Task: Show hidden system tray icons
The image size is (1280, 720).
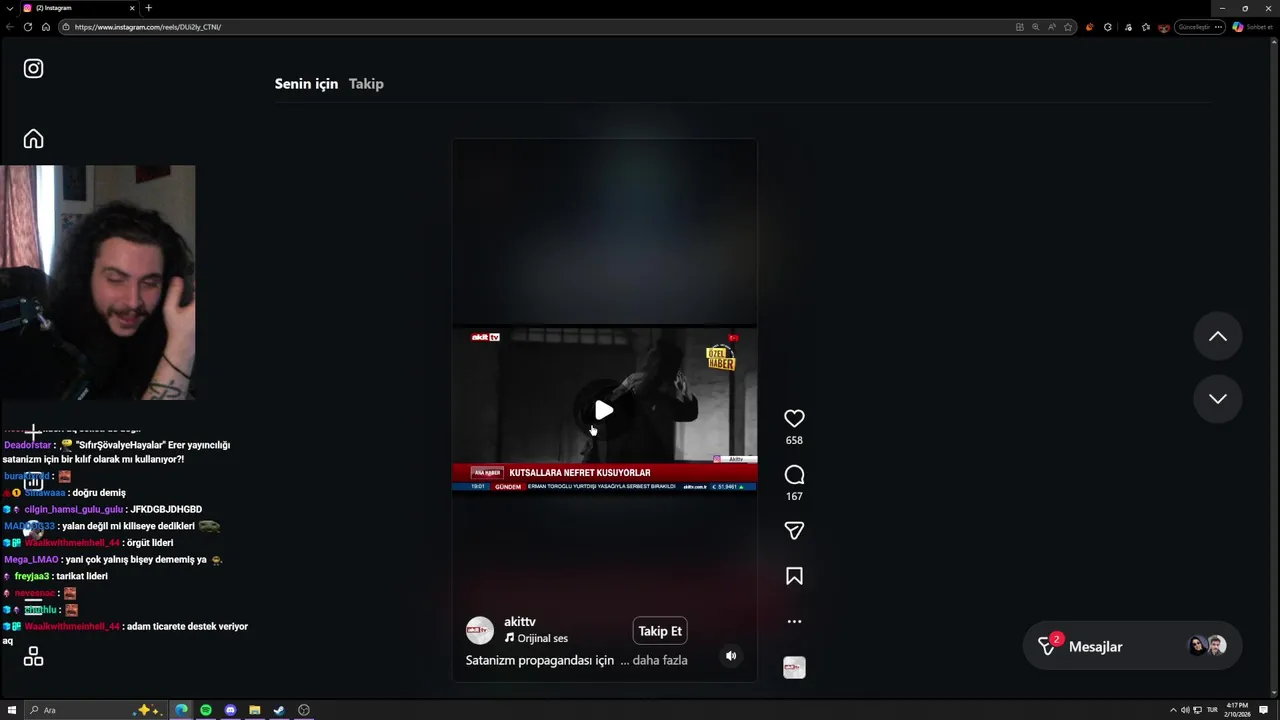Action: pyautogui.click(x=1174, y=710)
